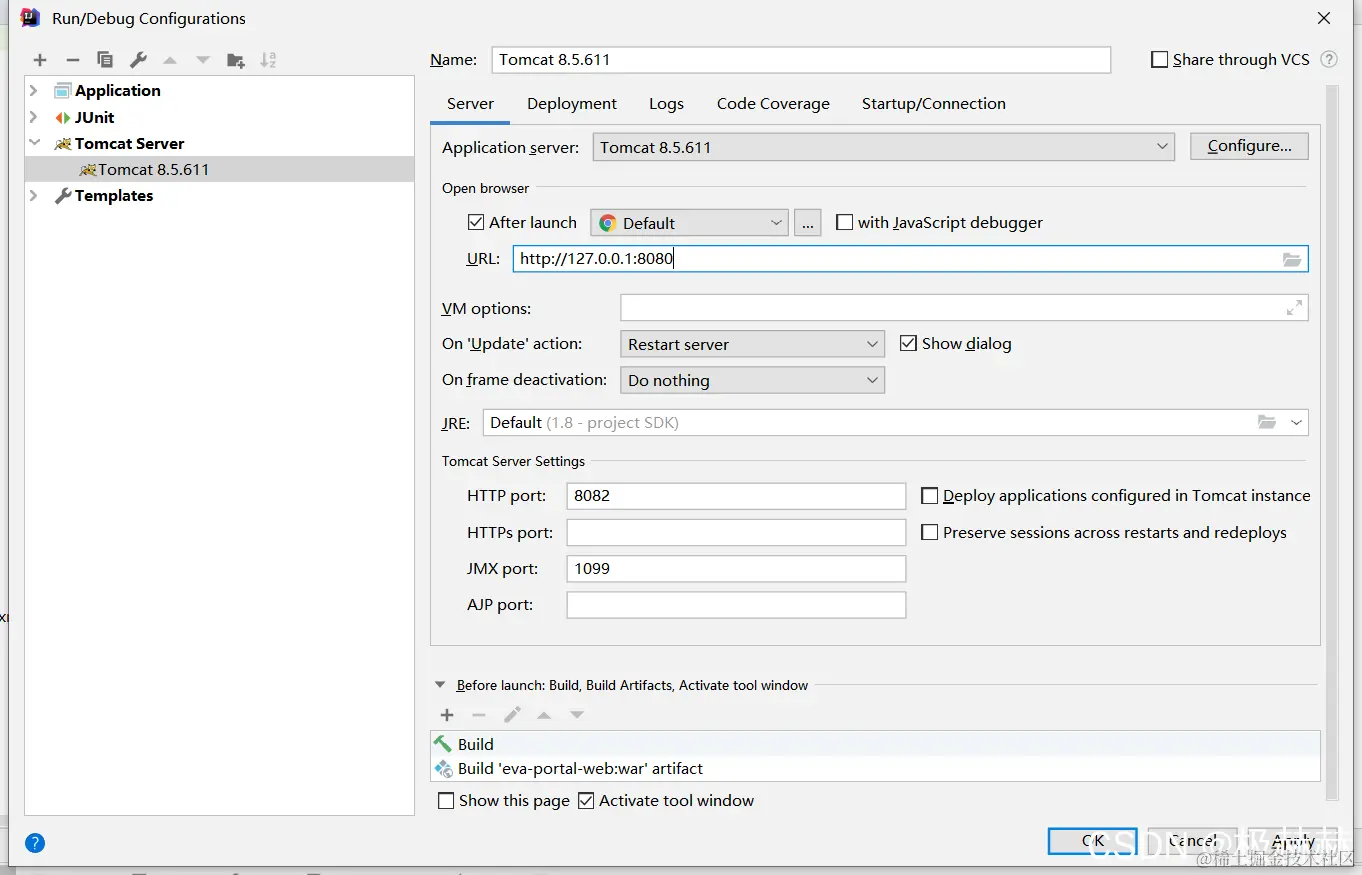Viewport: 1362px width, 875px height.
Task: Confirm with the OK button
Action: 1093,841
